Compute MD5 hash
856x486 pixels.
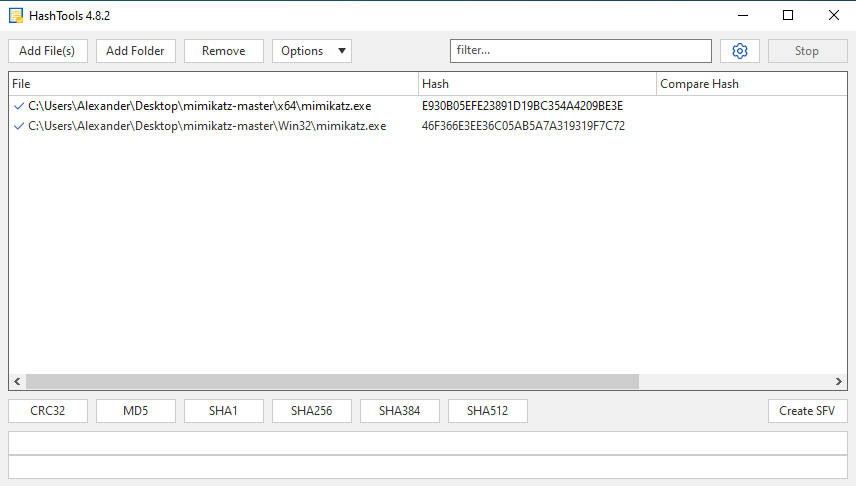click(x=135, y=411)
